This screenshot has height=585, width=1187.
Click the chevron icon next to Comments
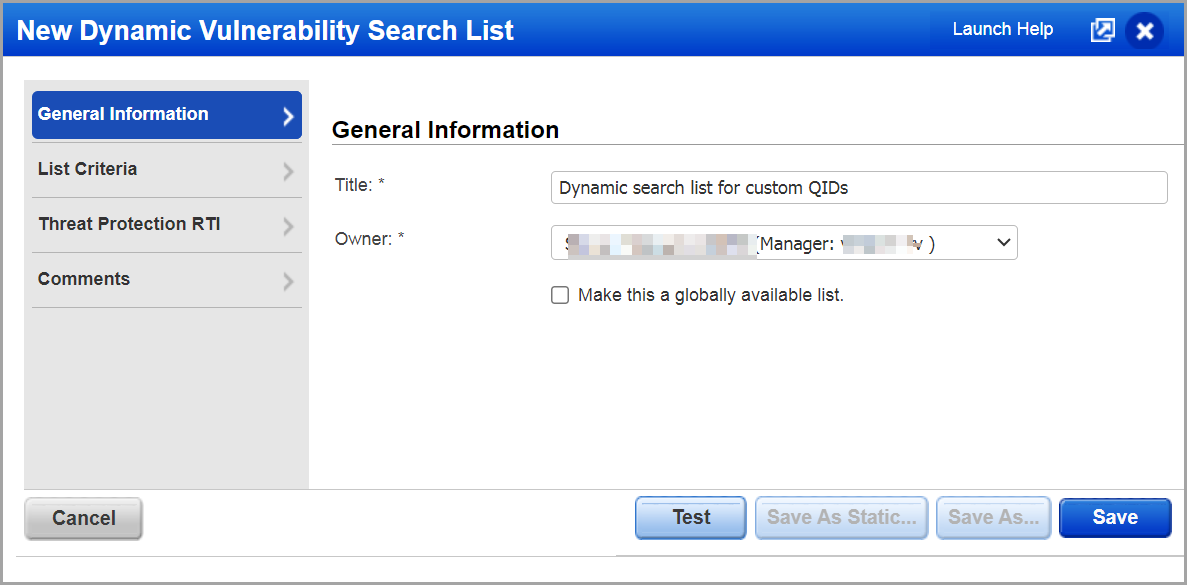(288, 281)
